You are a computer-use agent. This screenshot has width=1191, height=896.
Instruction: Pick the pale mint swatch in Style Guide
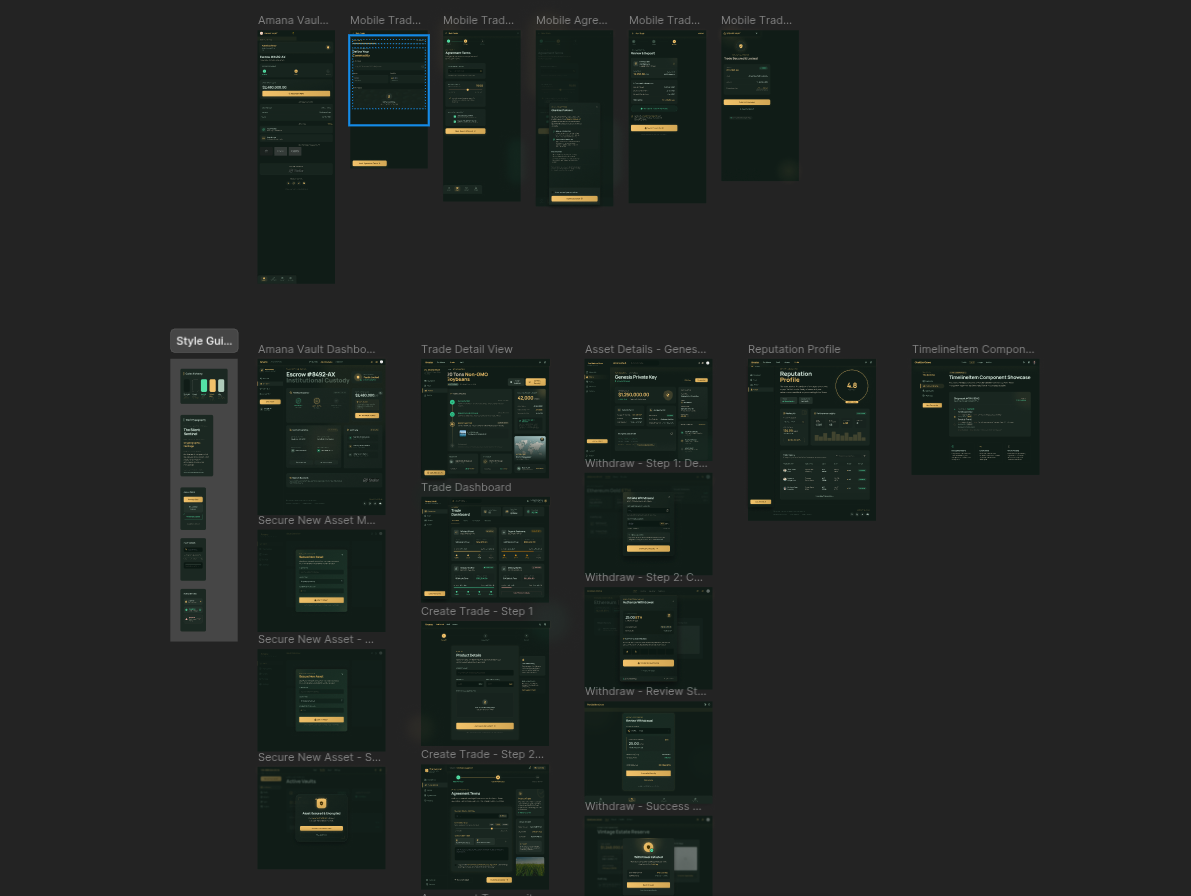221,386
